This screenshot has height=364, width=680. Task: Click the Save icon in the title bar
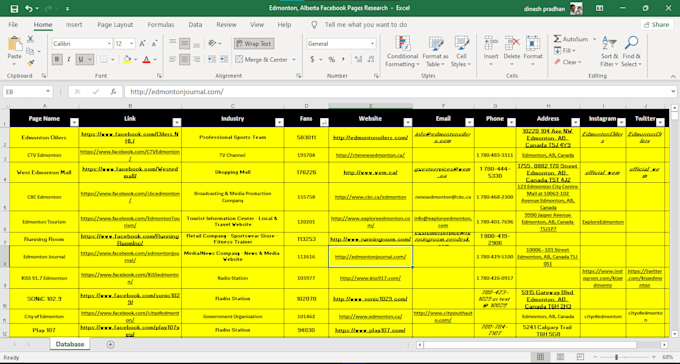point(14,8)
